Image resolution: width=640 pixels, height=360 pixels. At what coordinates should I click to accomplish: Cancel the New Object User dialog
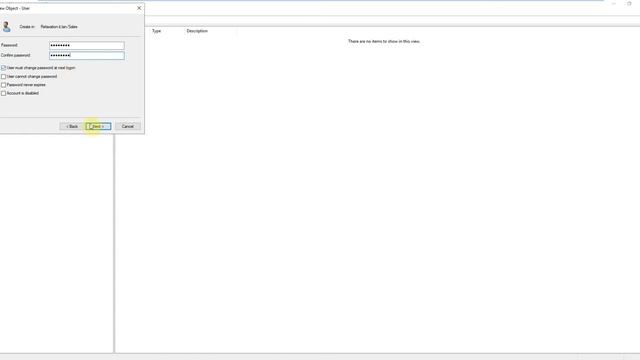point(128,127)
